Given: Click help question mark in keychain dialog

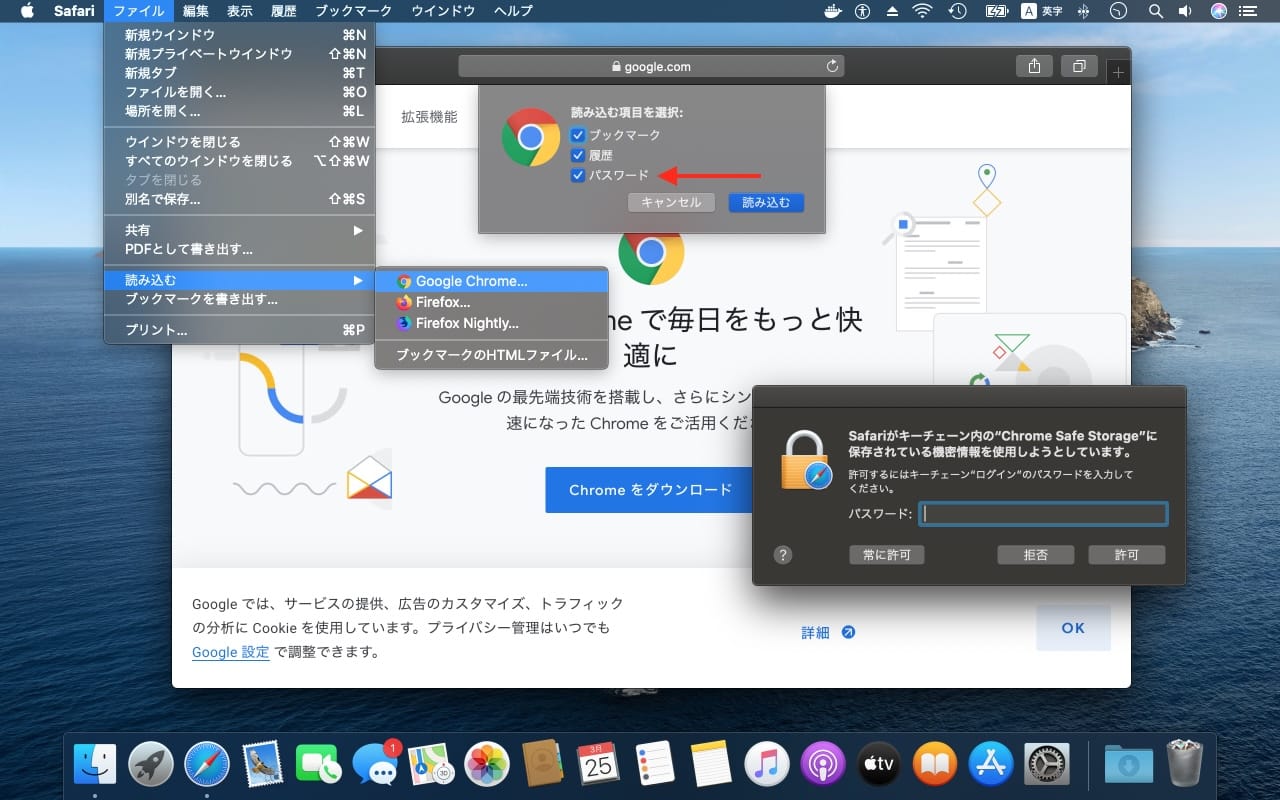Looking at the screenshot, I should click(x=783, y=554).
